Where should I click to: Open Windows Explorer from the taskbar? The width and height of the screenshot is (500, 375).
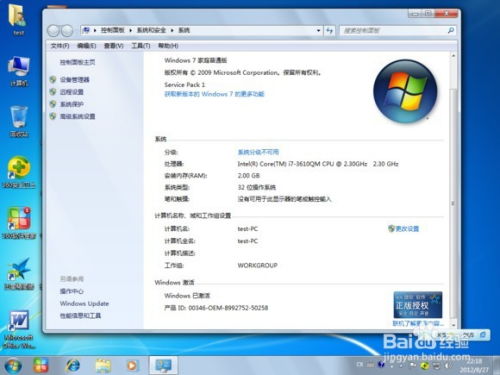coord(103,366)
